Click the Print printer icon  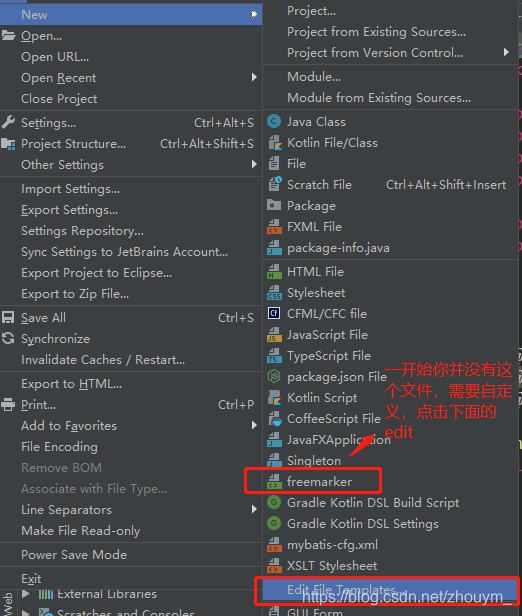tap(8, 404)
